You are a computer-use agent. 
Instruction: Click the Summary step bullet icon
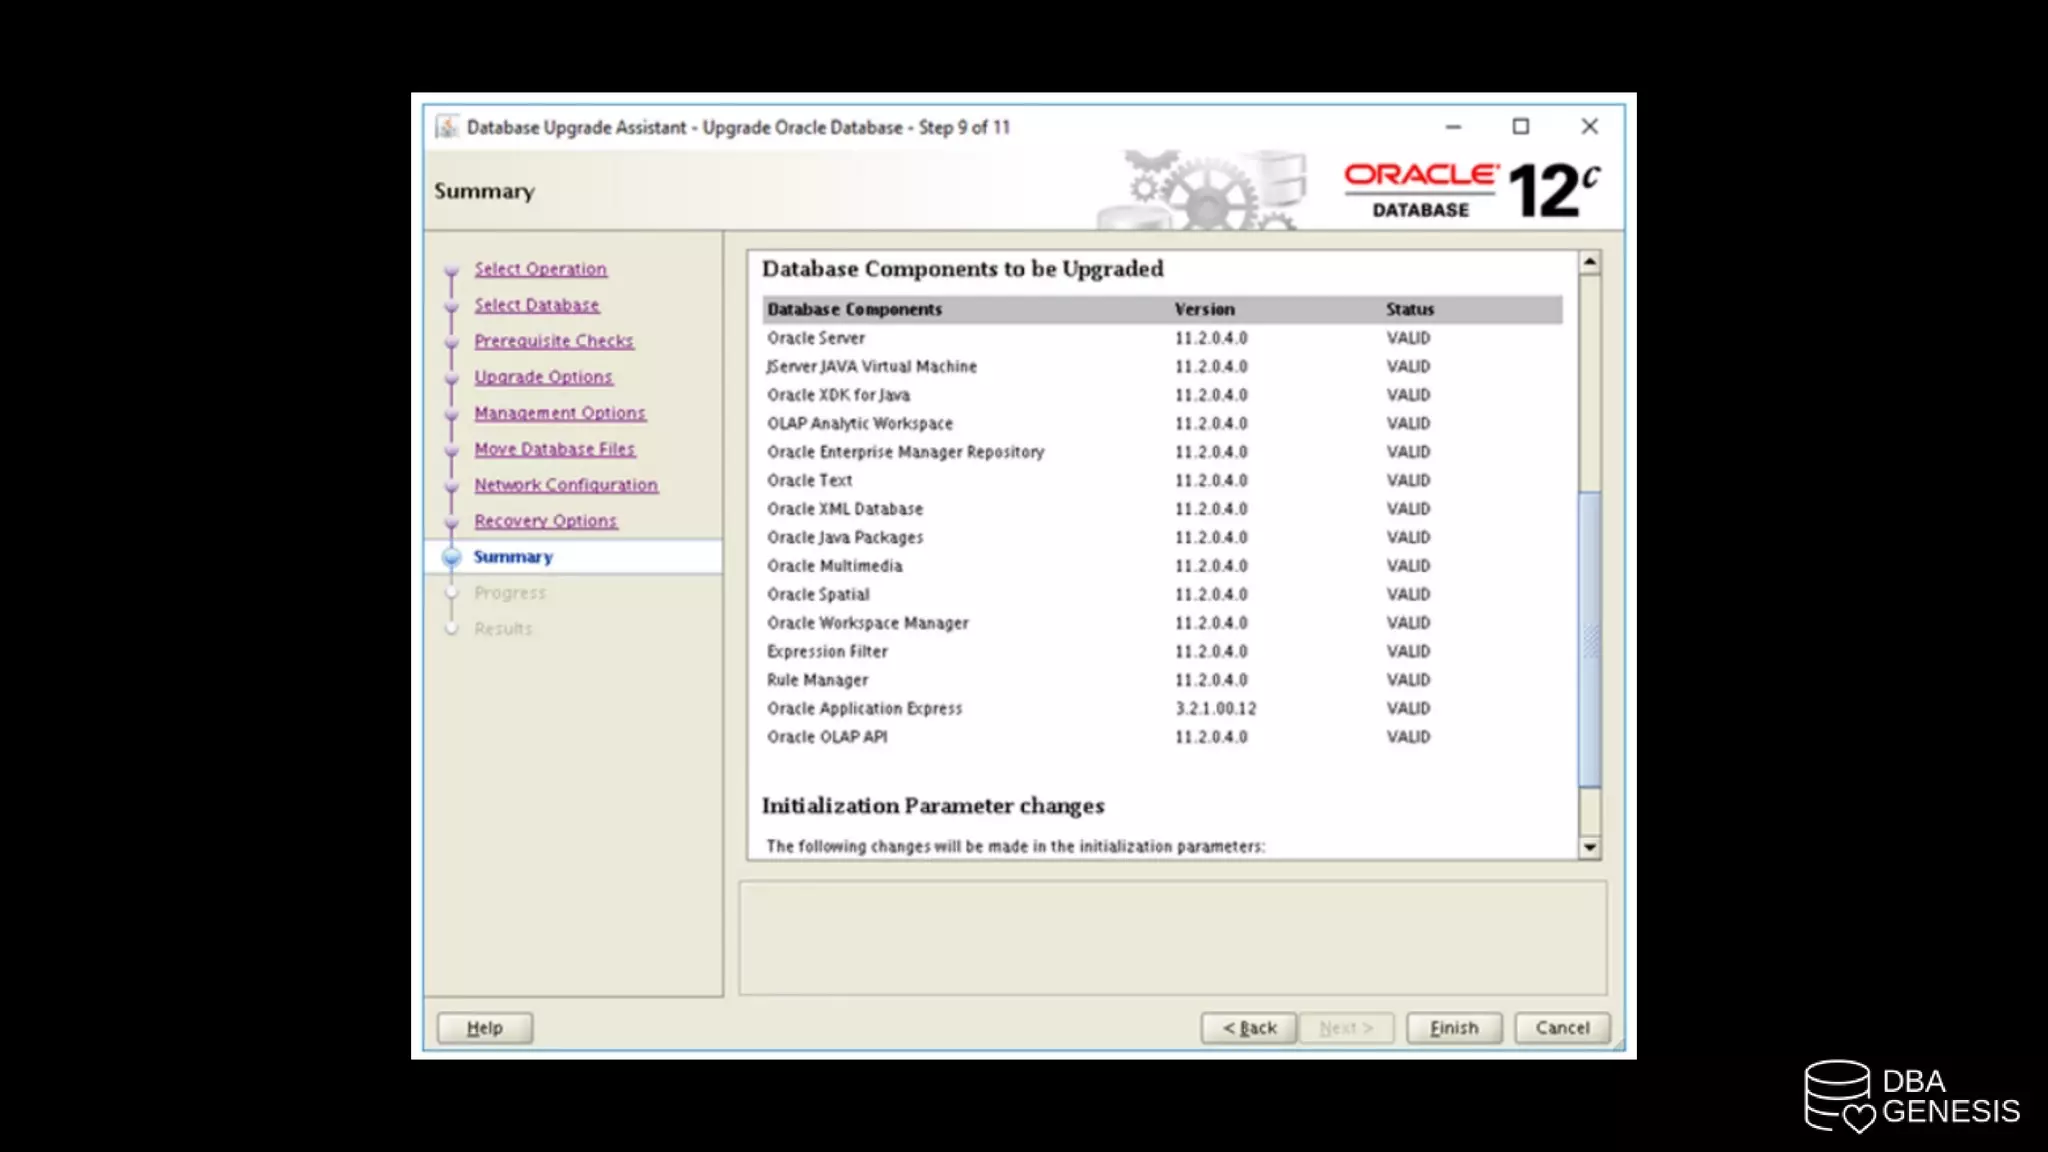452,557
